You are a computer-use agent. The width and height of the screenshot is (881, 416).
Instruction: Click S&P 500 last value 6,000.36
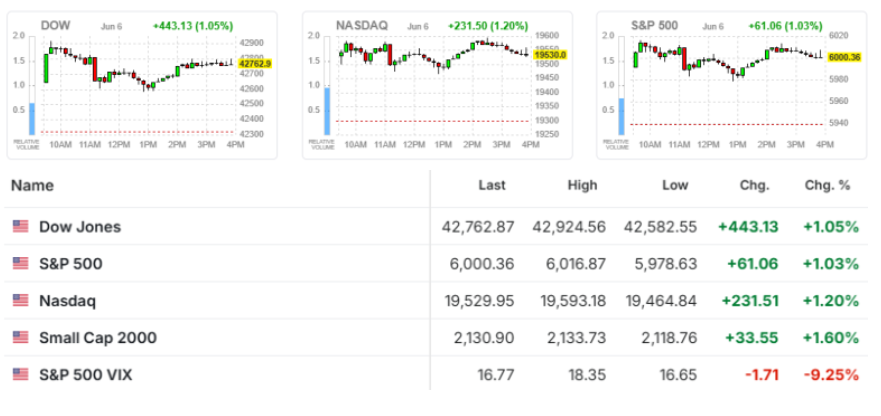pyautogui.click(x=482, y=264)
